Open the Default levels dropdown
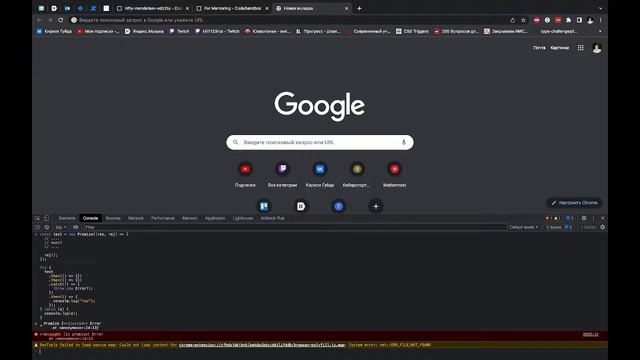 (524, 227)
